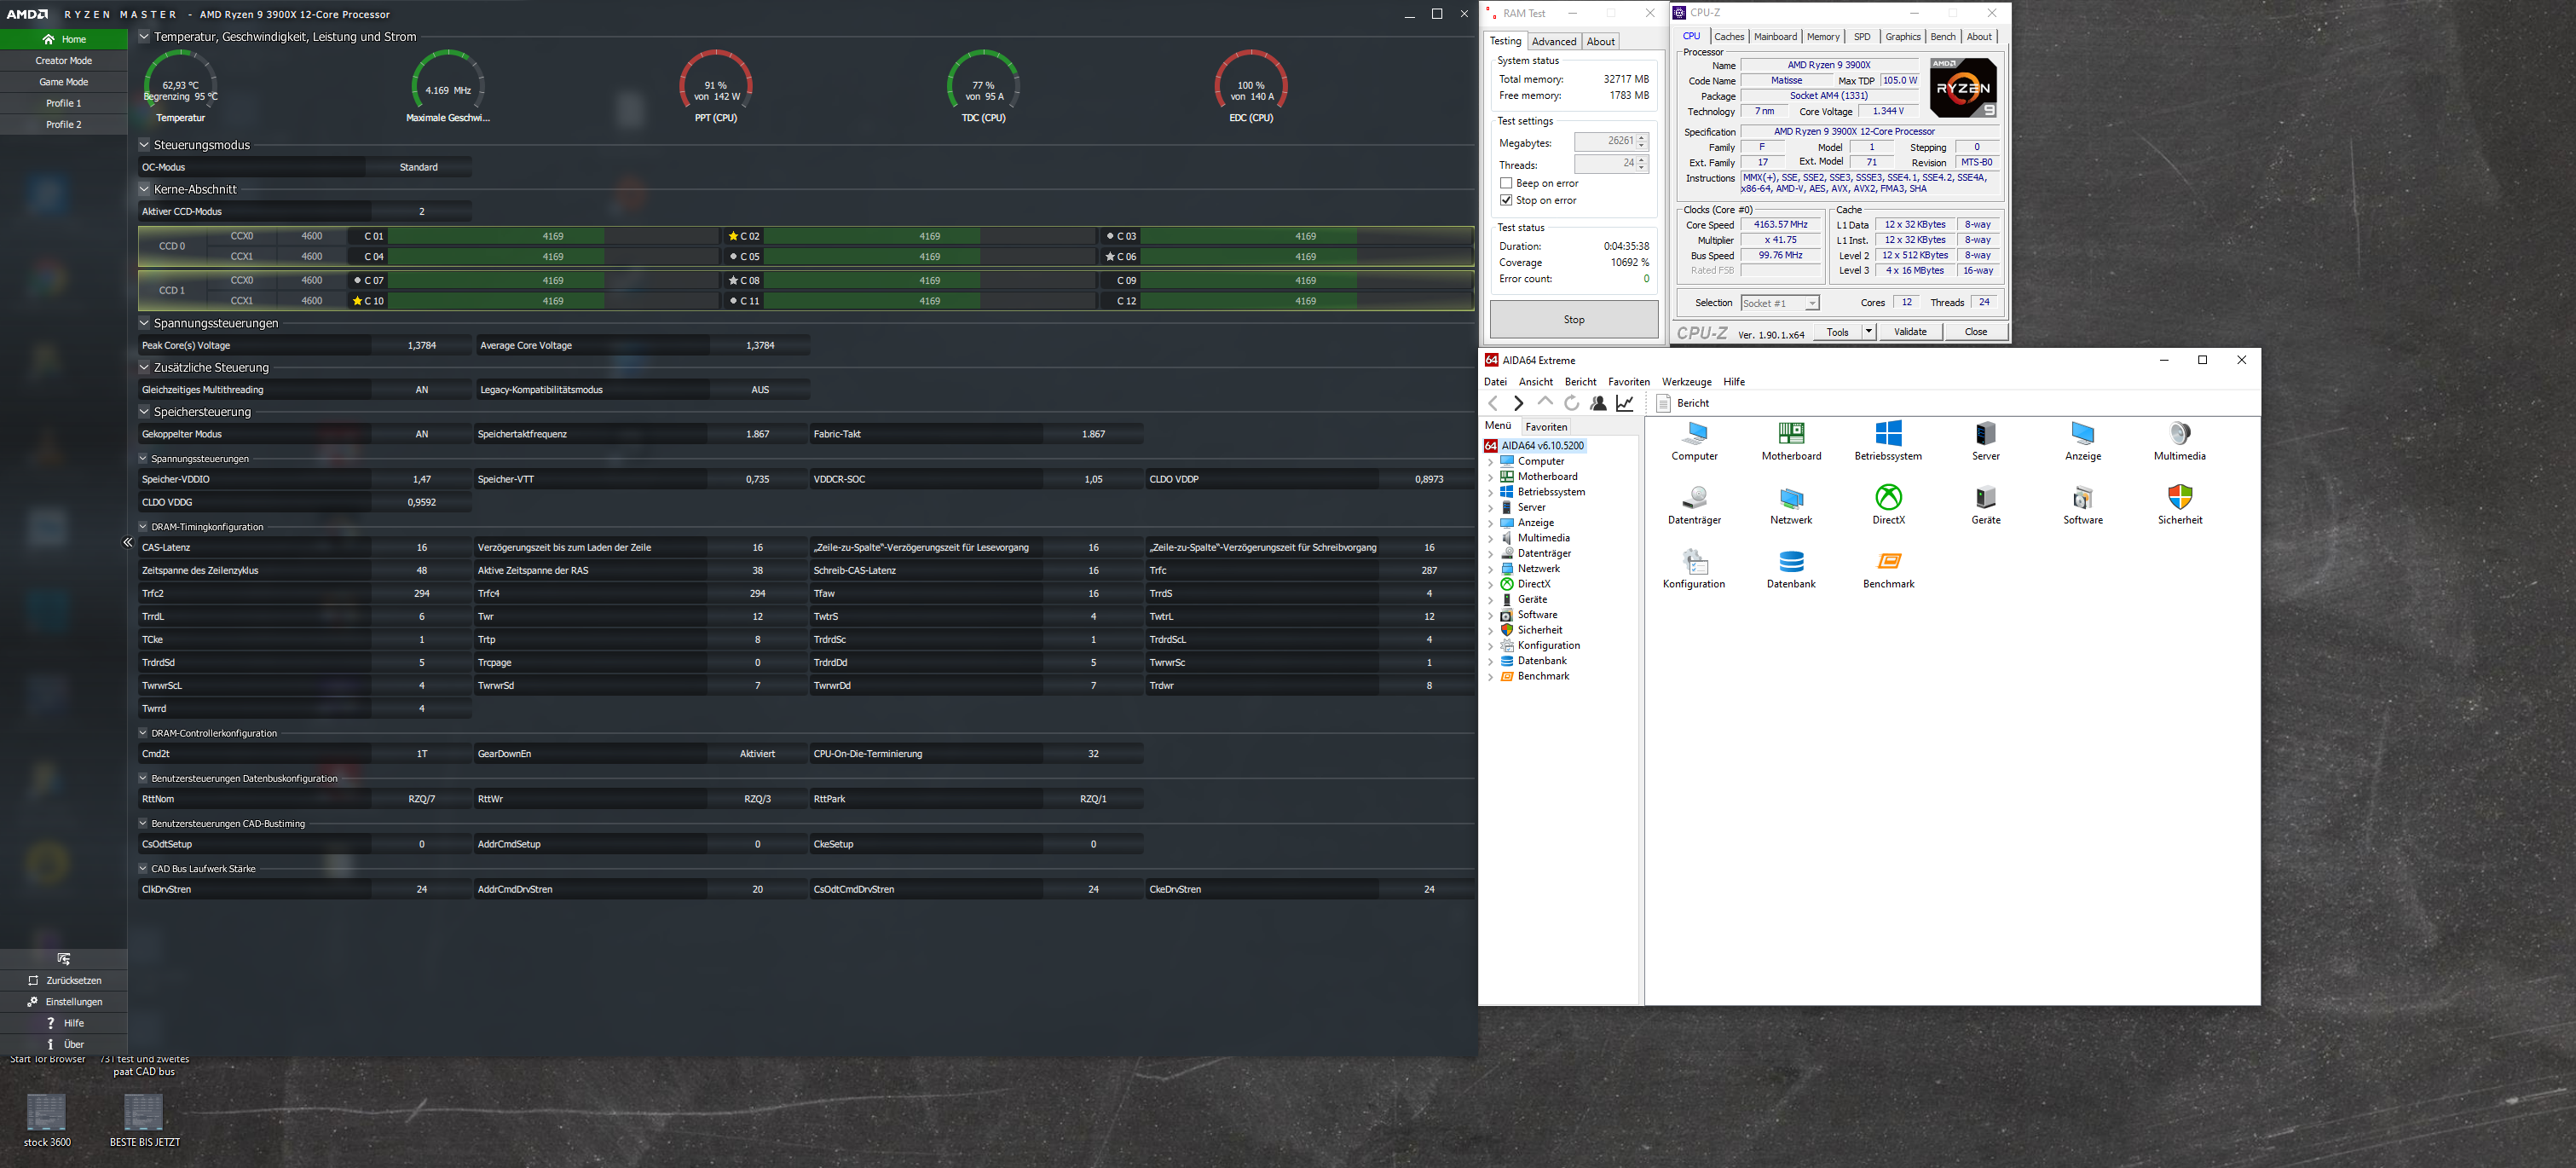The height and width of the screenshot is (1168, 2576).
Task: Select the Datenbank row in AIDA64 tree
Action: point(1542,661)
